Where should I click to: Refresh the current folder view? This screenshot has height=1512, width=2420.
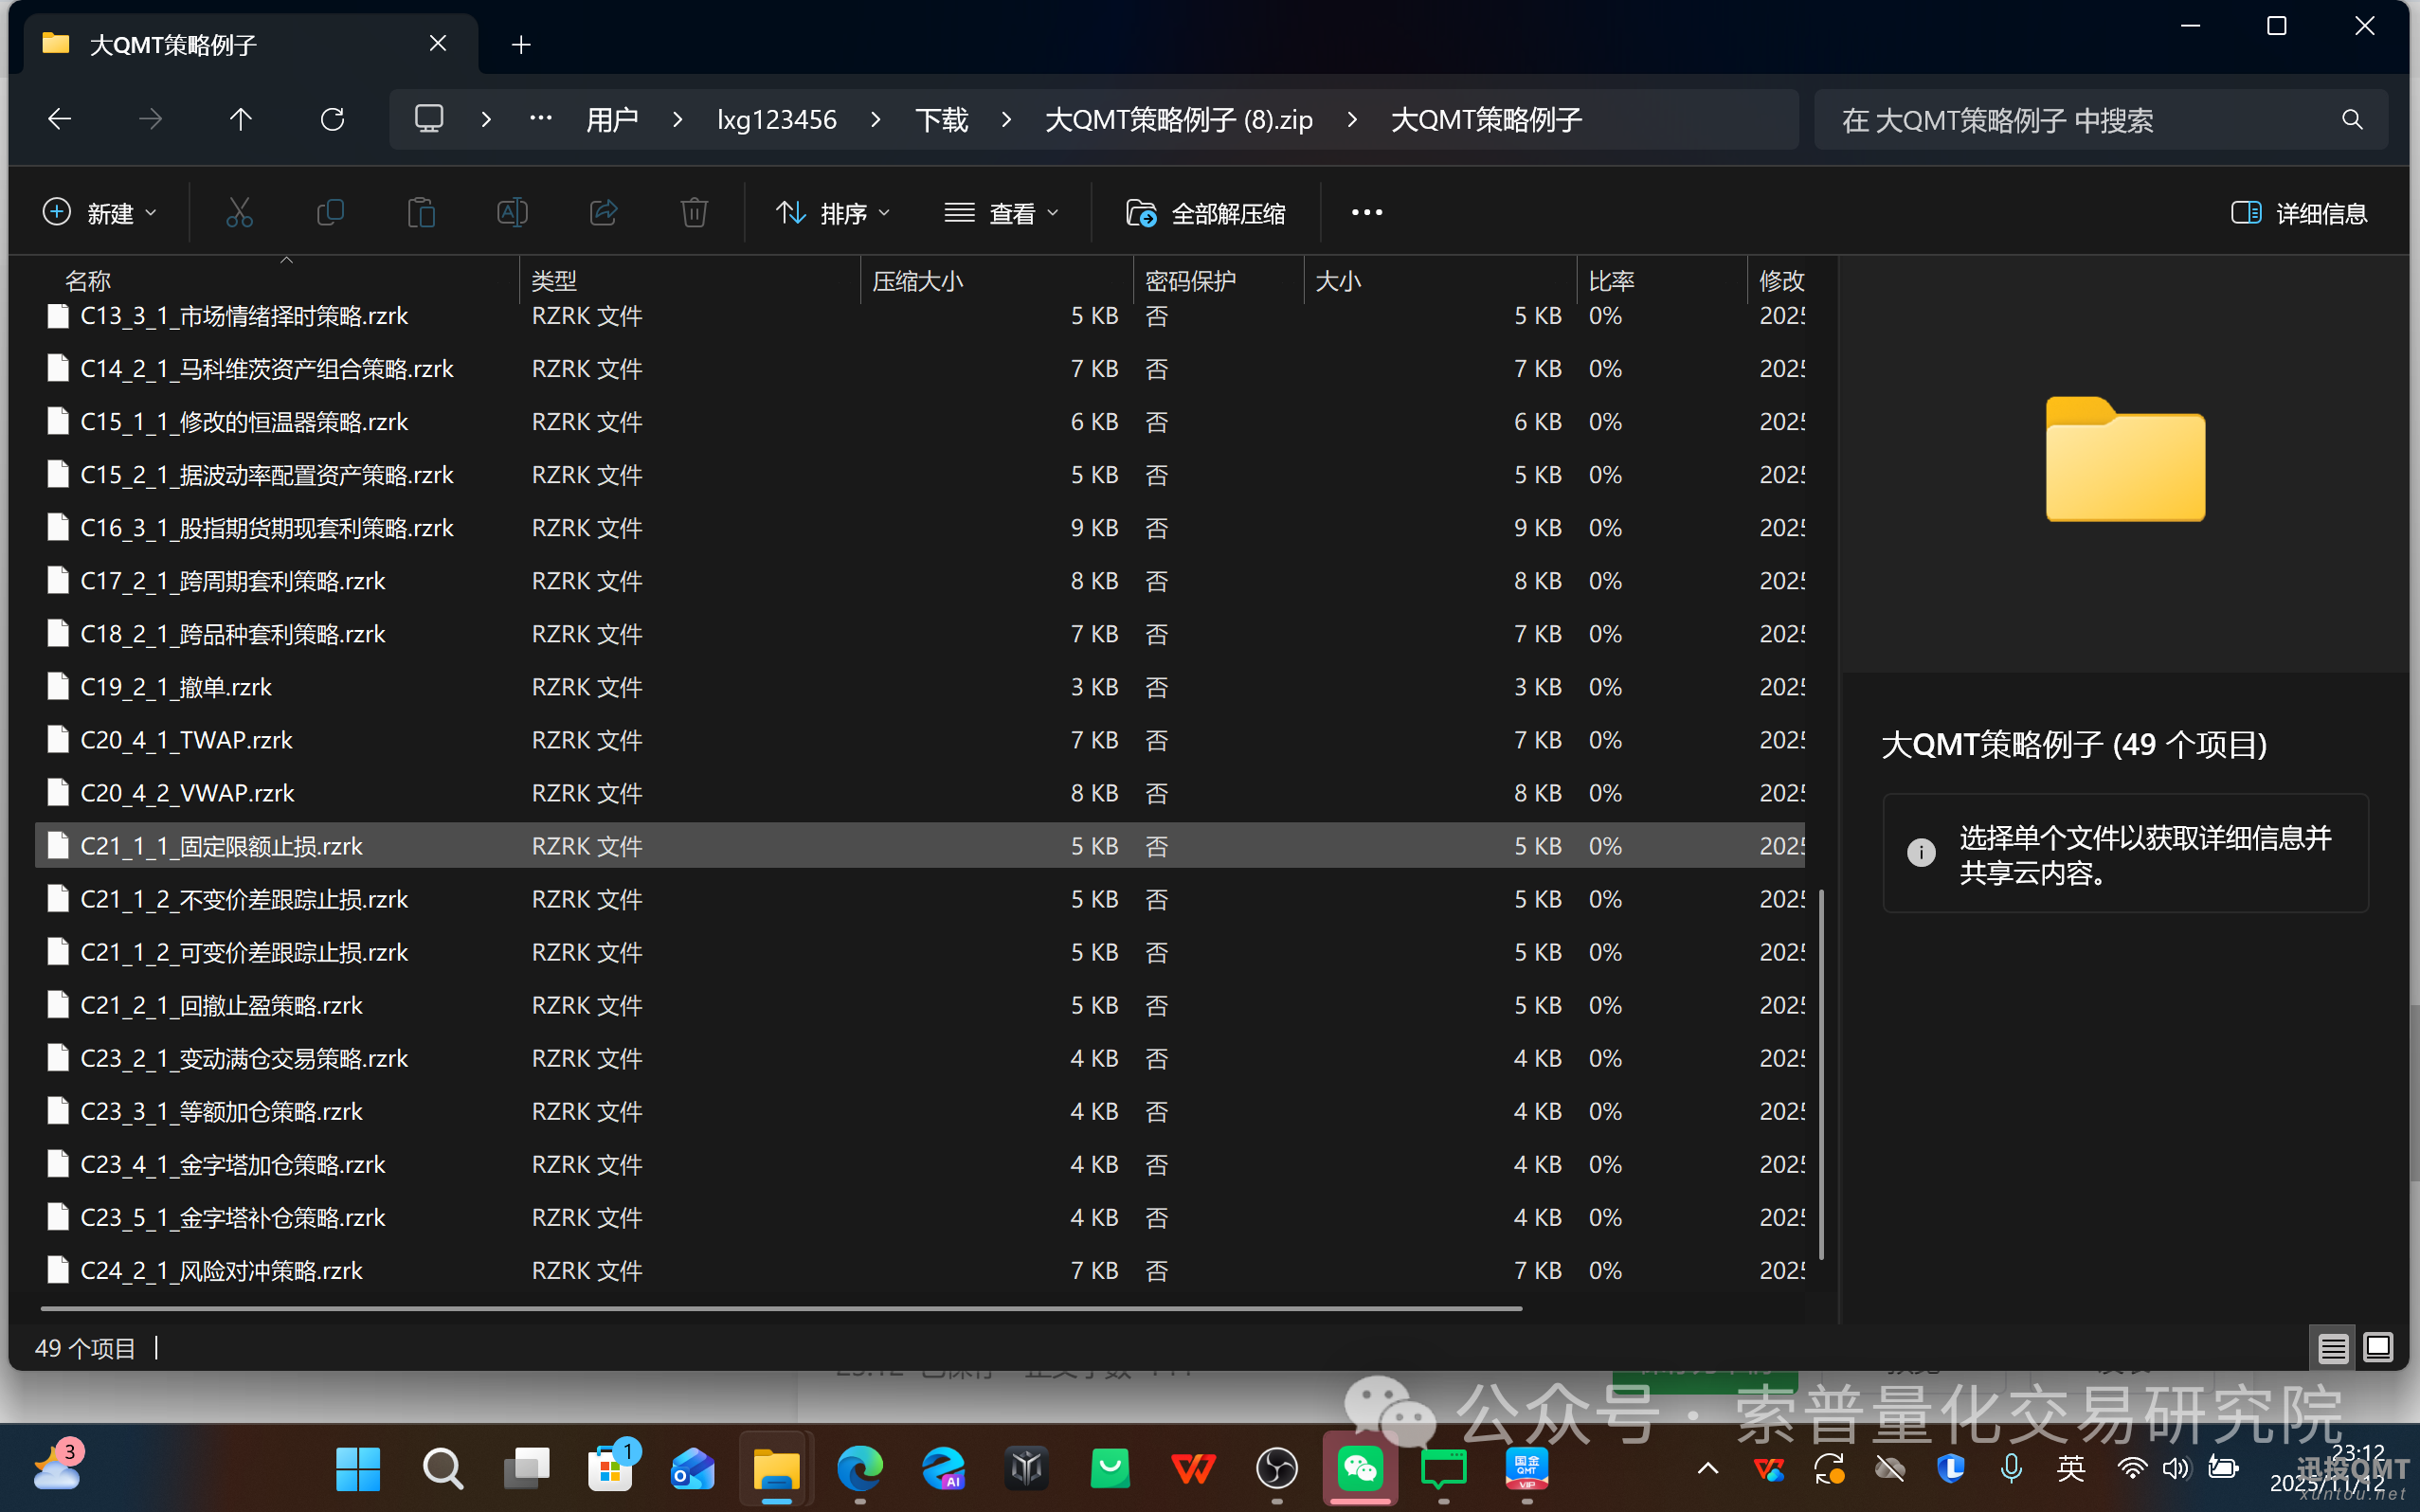tap(332, 120)
